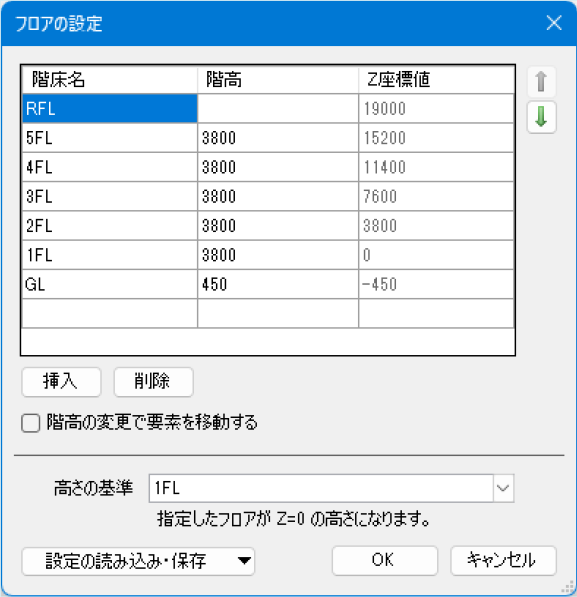This screenshot has width=577, height=597.
Task: Click the キャンセル button
Action: point(503,560)
